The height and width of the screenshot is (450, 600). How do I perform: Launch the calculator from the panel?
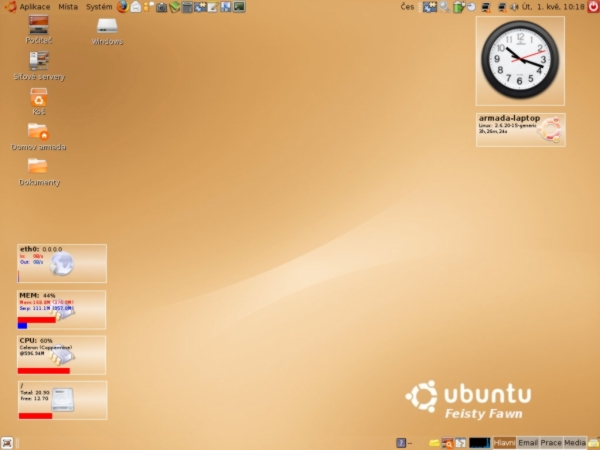pyautogui.click(x=187, y=7)
